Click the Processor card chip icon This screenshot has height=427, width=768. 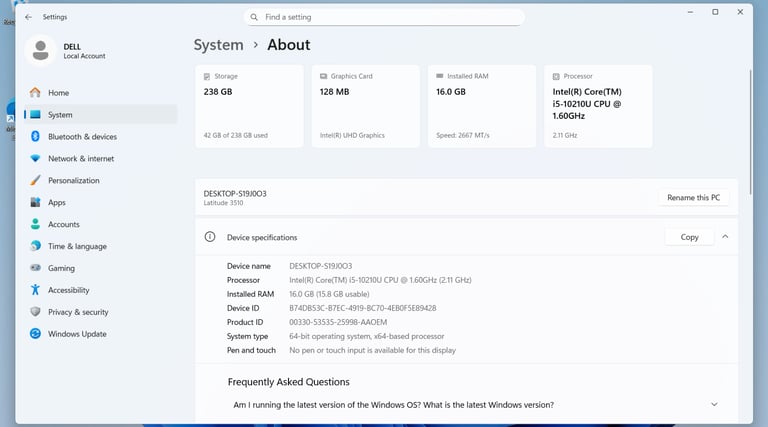tap(556, 76)
